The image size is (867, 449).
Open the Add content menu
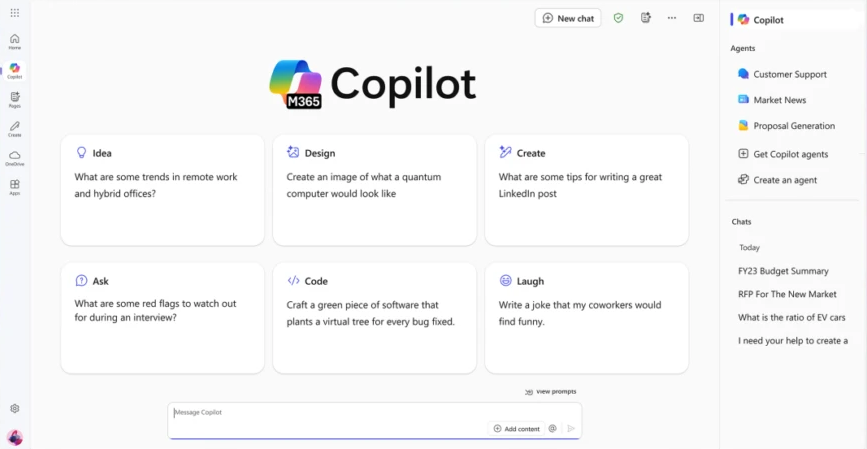tap(516, 428)
